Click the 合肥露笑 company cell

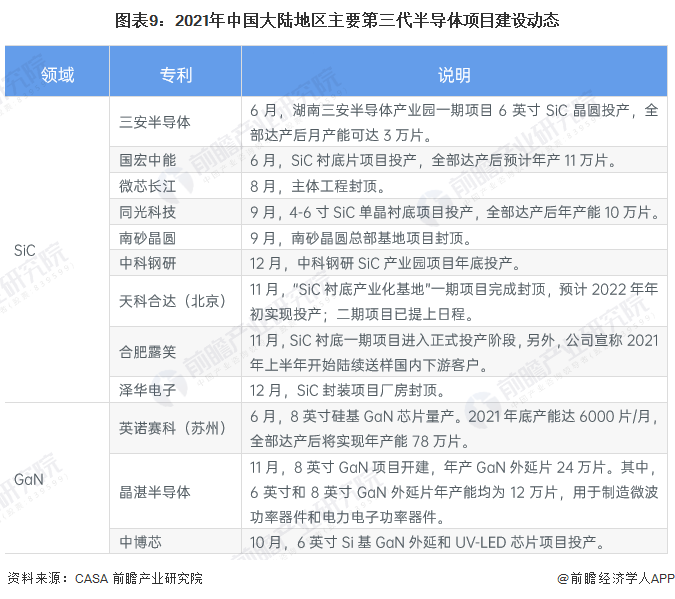148,351
